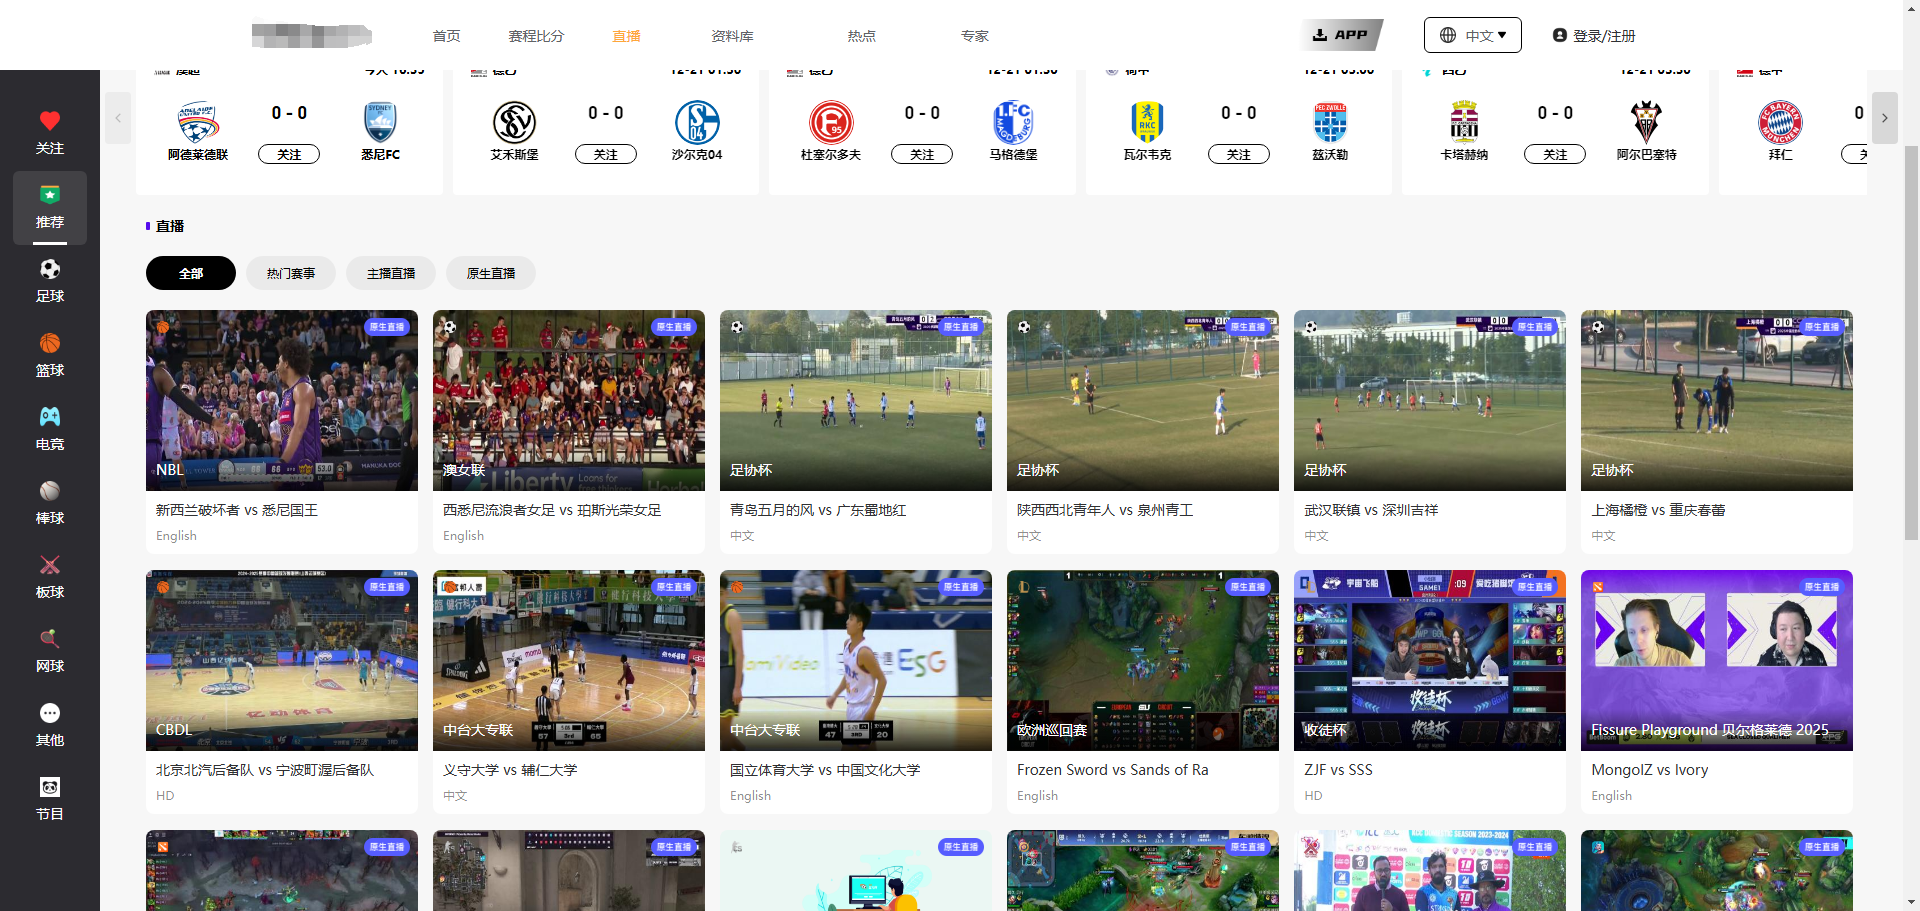The image size is (1920, 911).
Task: Open the 中文 language dropdown
Action: (1472, 35)
